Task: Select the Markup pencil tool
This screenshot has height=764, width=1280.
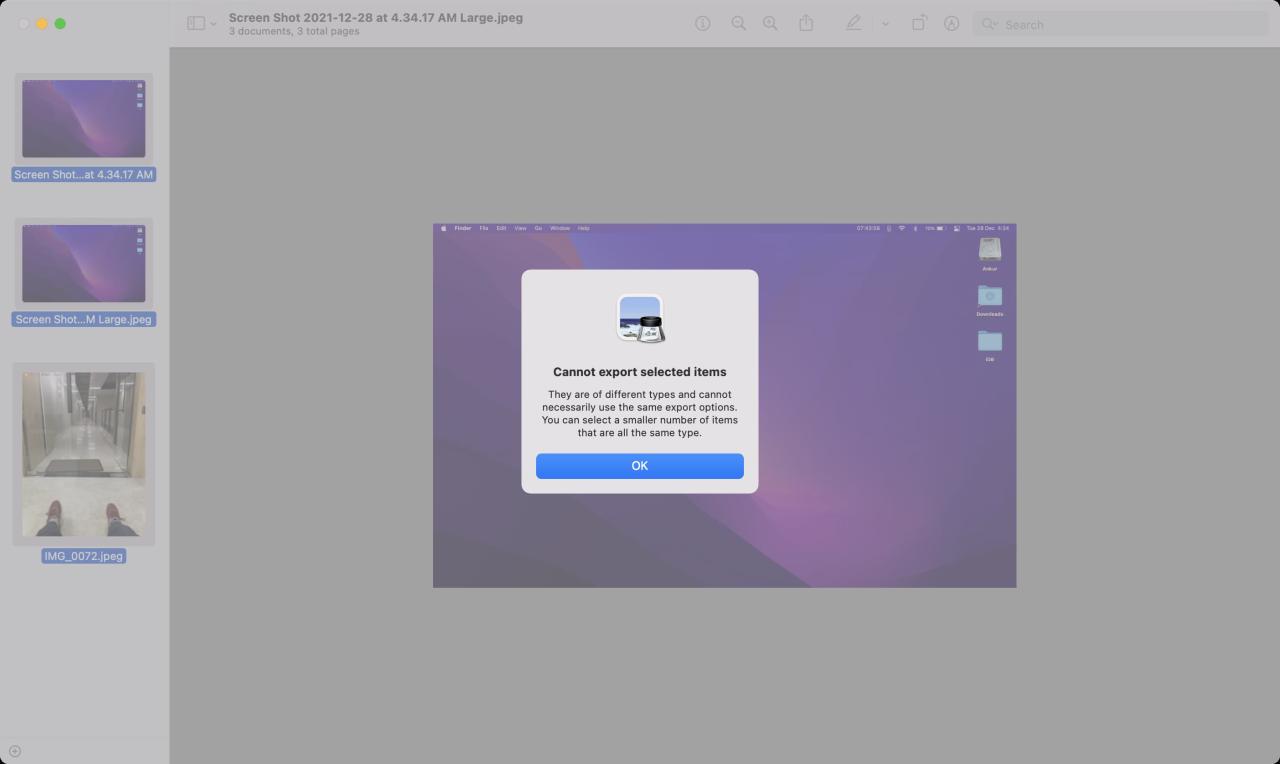Action: coord(853,23)
